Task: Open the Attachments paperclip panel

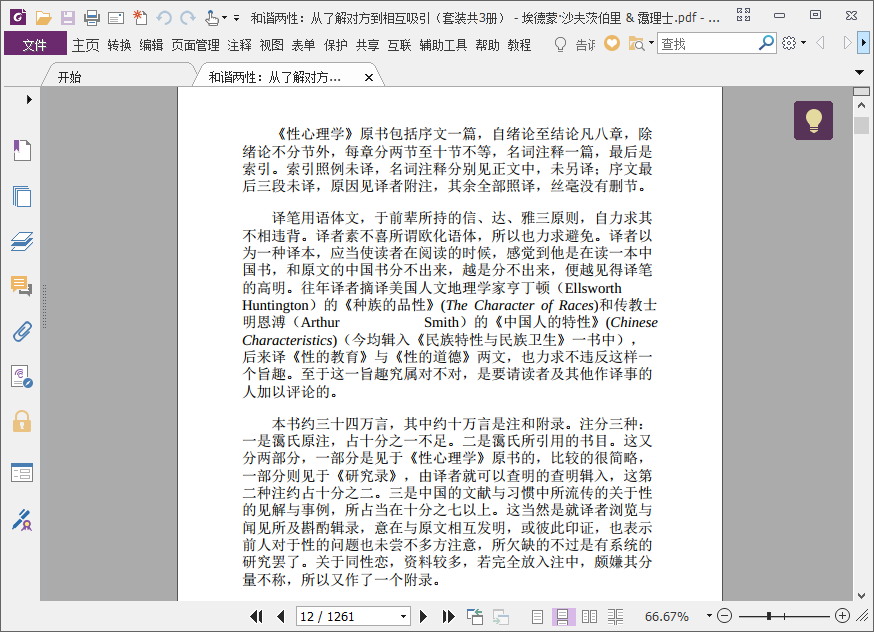Action: pyautogui.click(x=22, y=332)
